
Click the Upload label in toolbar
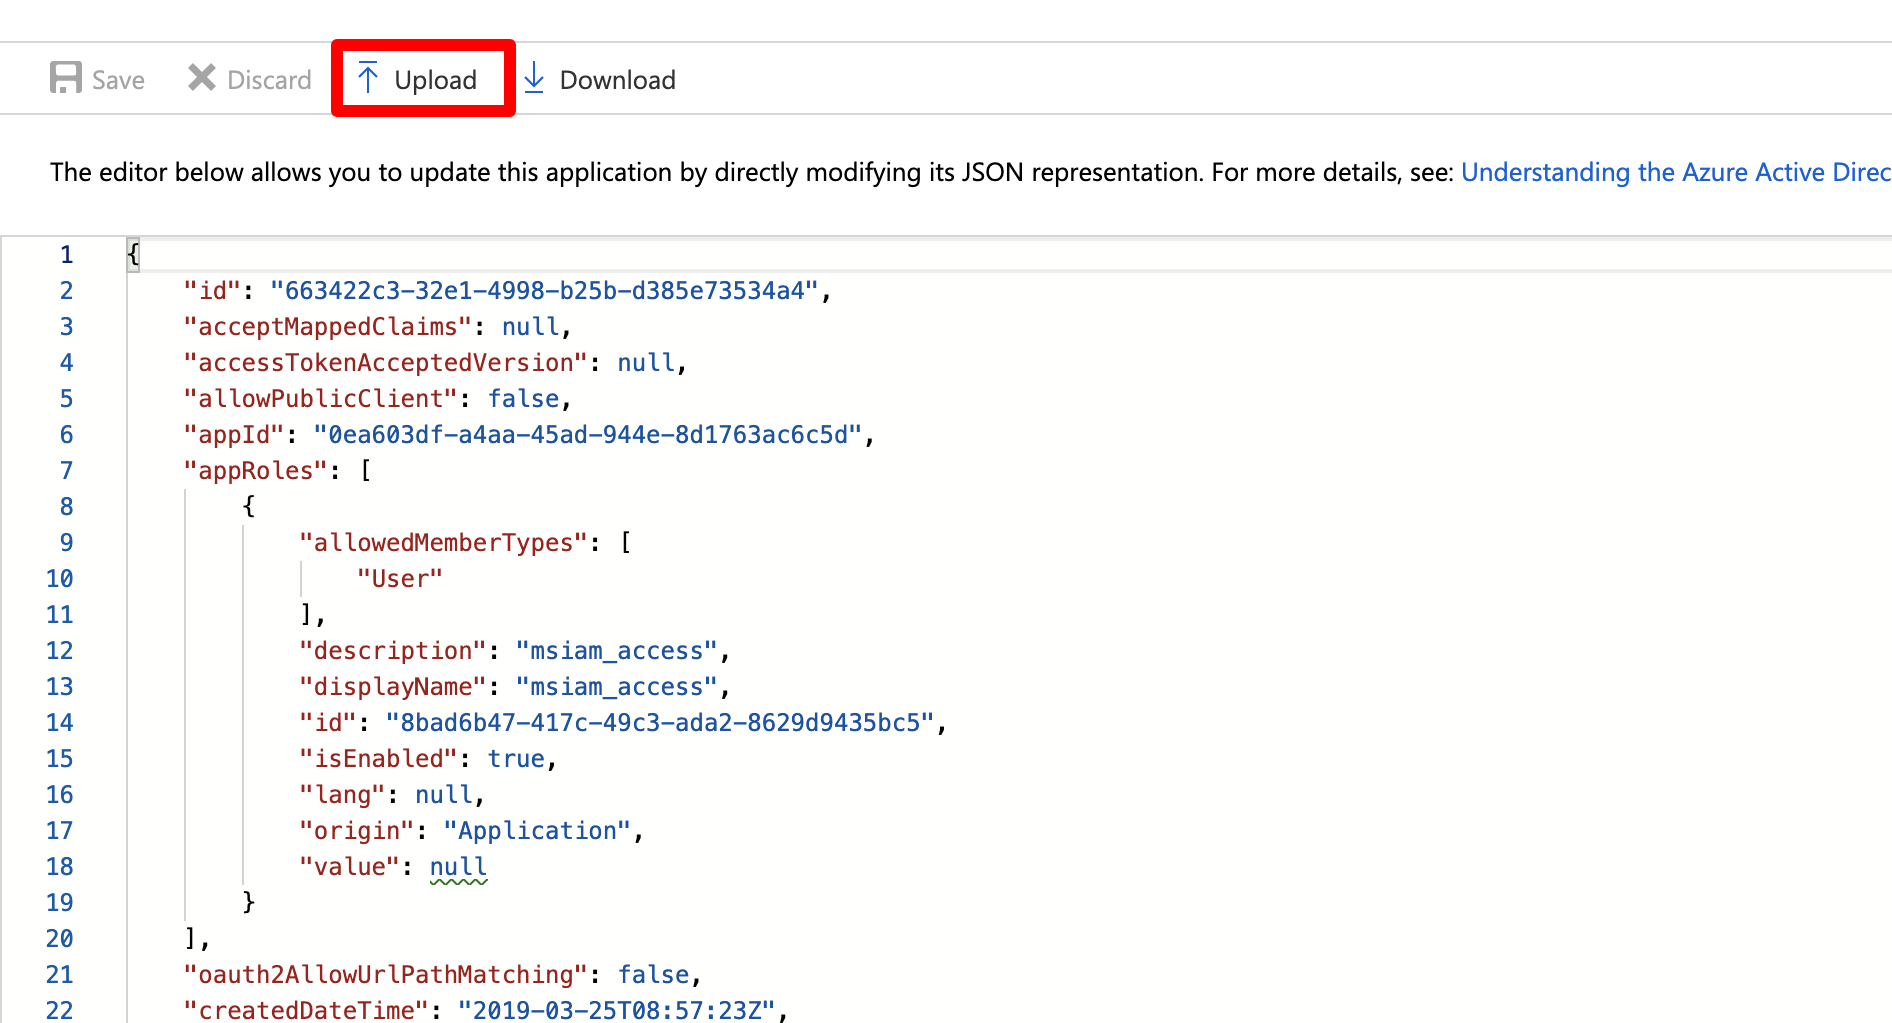[435, 80]
